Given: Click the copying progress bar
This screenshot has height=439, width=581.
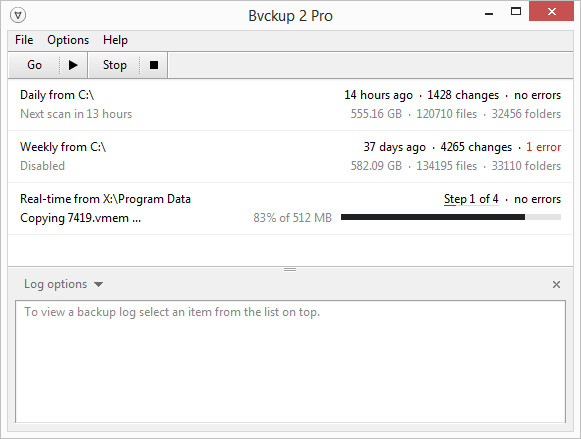Looking at the screenshot, I should (451, 217).
